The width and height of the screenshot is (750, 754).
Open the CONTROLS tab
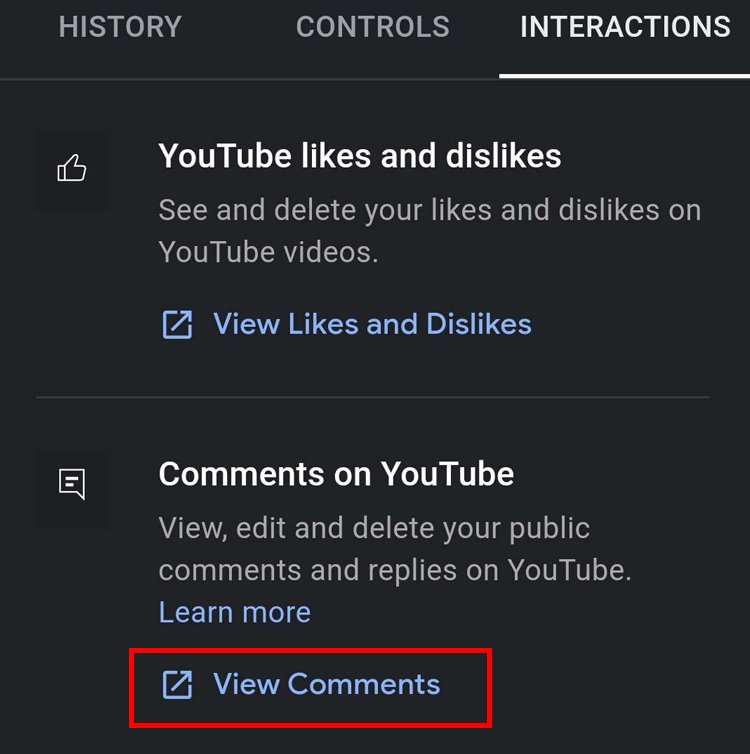pyautogui.click(x=372, y=27)
